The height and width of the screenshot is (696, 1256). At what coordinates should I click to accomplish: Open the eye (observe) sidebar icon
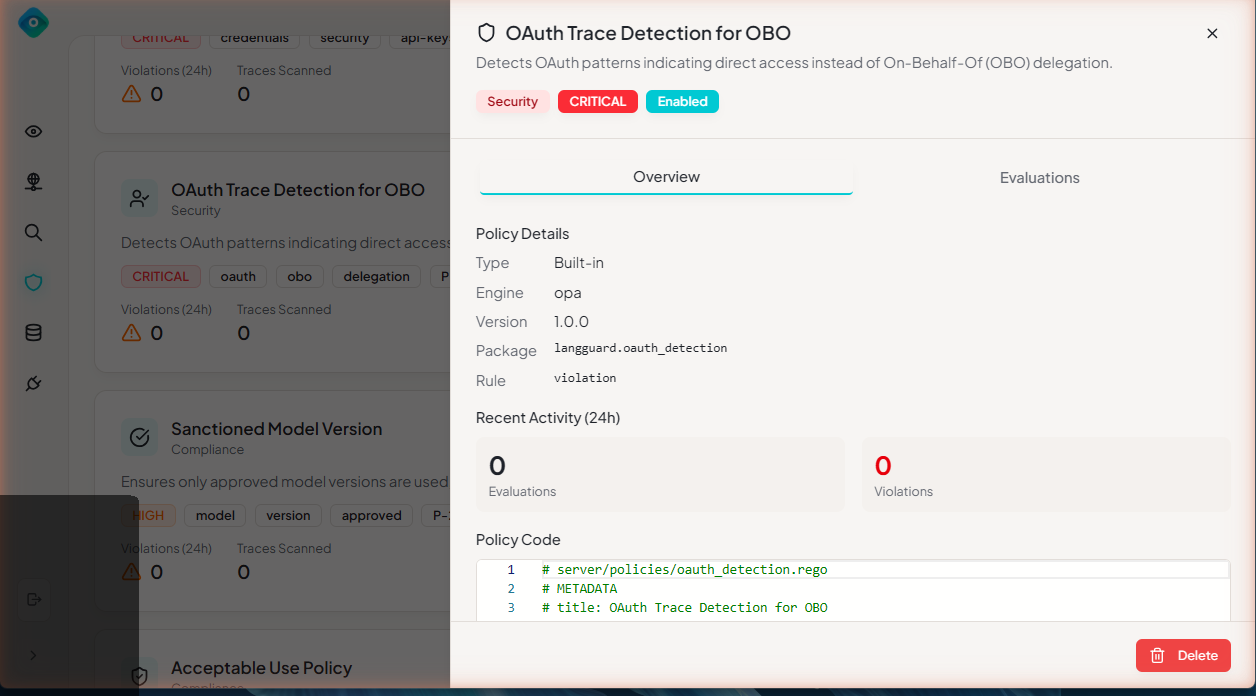pyautogui.click(x=34, y=132)
